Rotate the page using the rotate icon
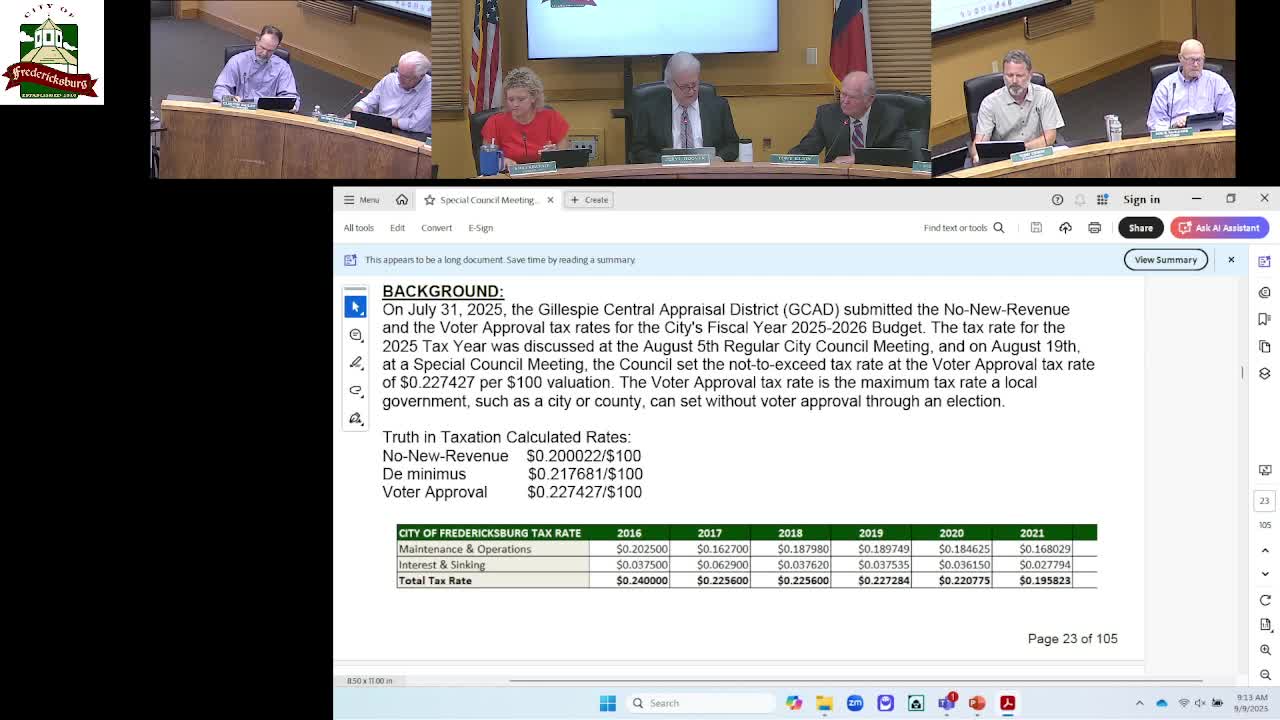Viewport: 1280px width, 720px height. click(x=1264, y=599)
